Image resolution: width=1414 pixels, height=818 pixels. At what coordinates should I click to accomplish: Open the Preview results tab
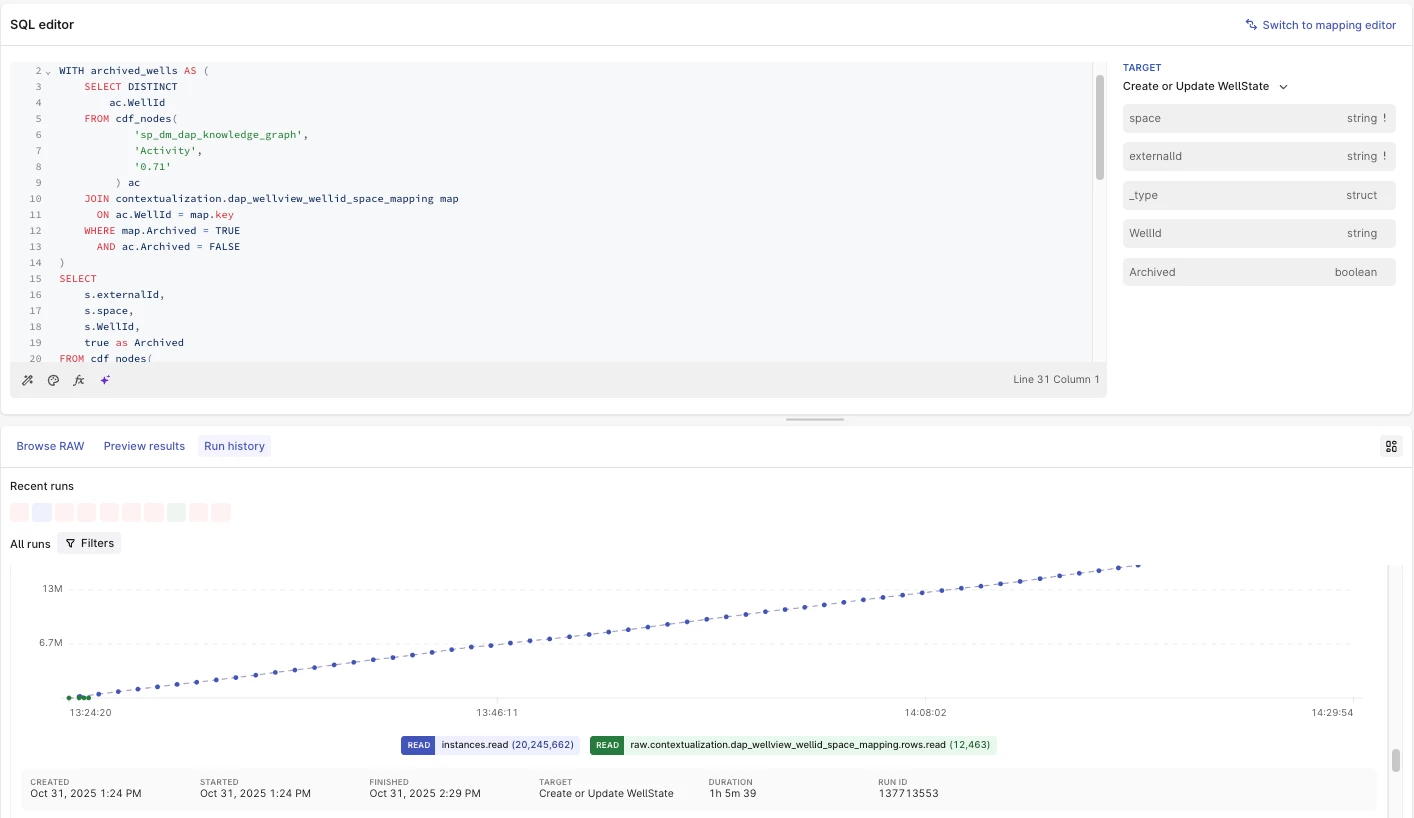coord(144,446)
